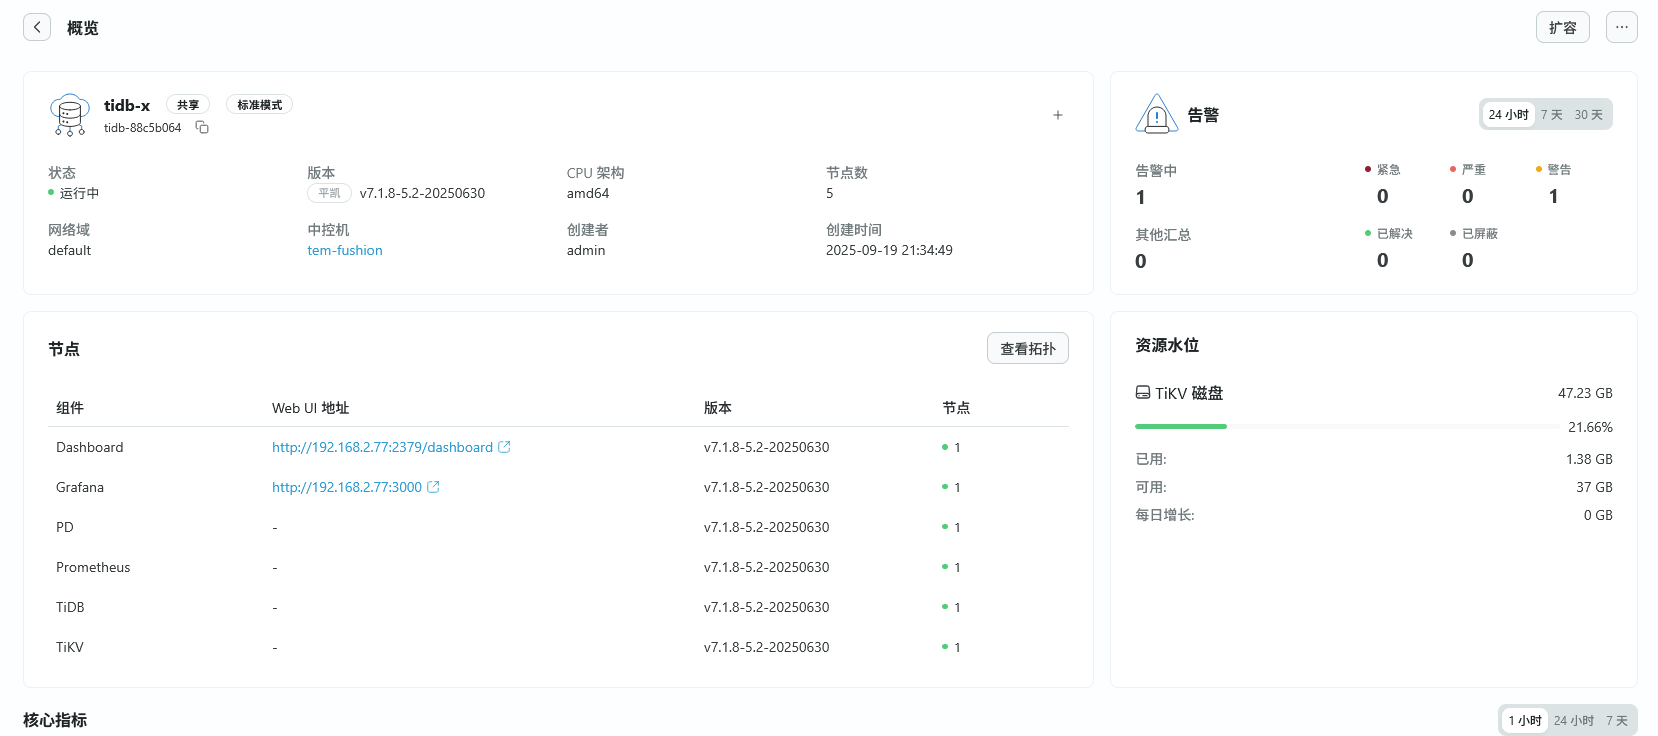1658x736 pixels.
Task: Click the 查看拓扑 view topology button
Action: 1027,348
